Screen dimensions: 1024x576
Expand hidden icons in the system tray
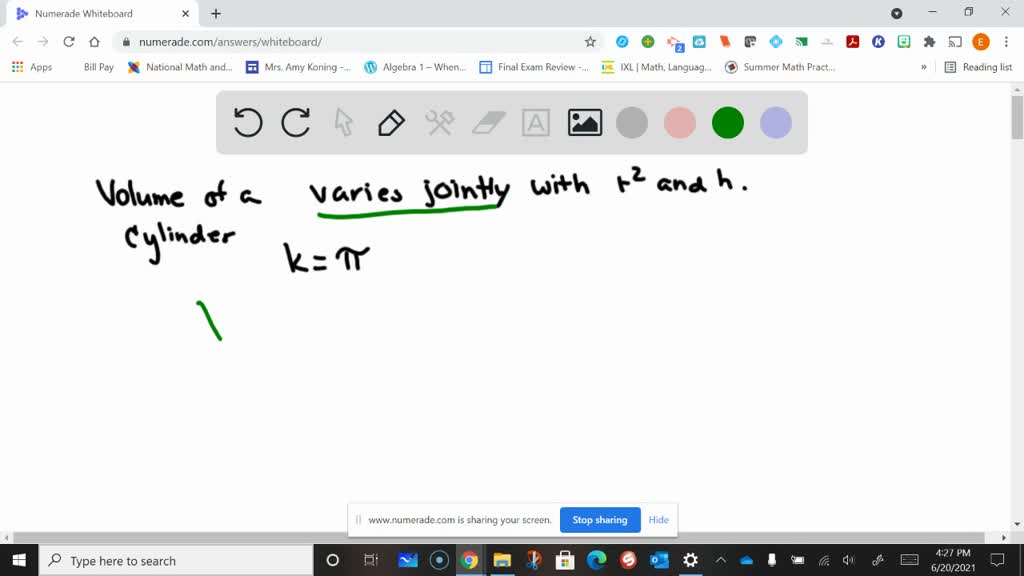tap(721, 561)
